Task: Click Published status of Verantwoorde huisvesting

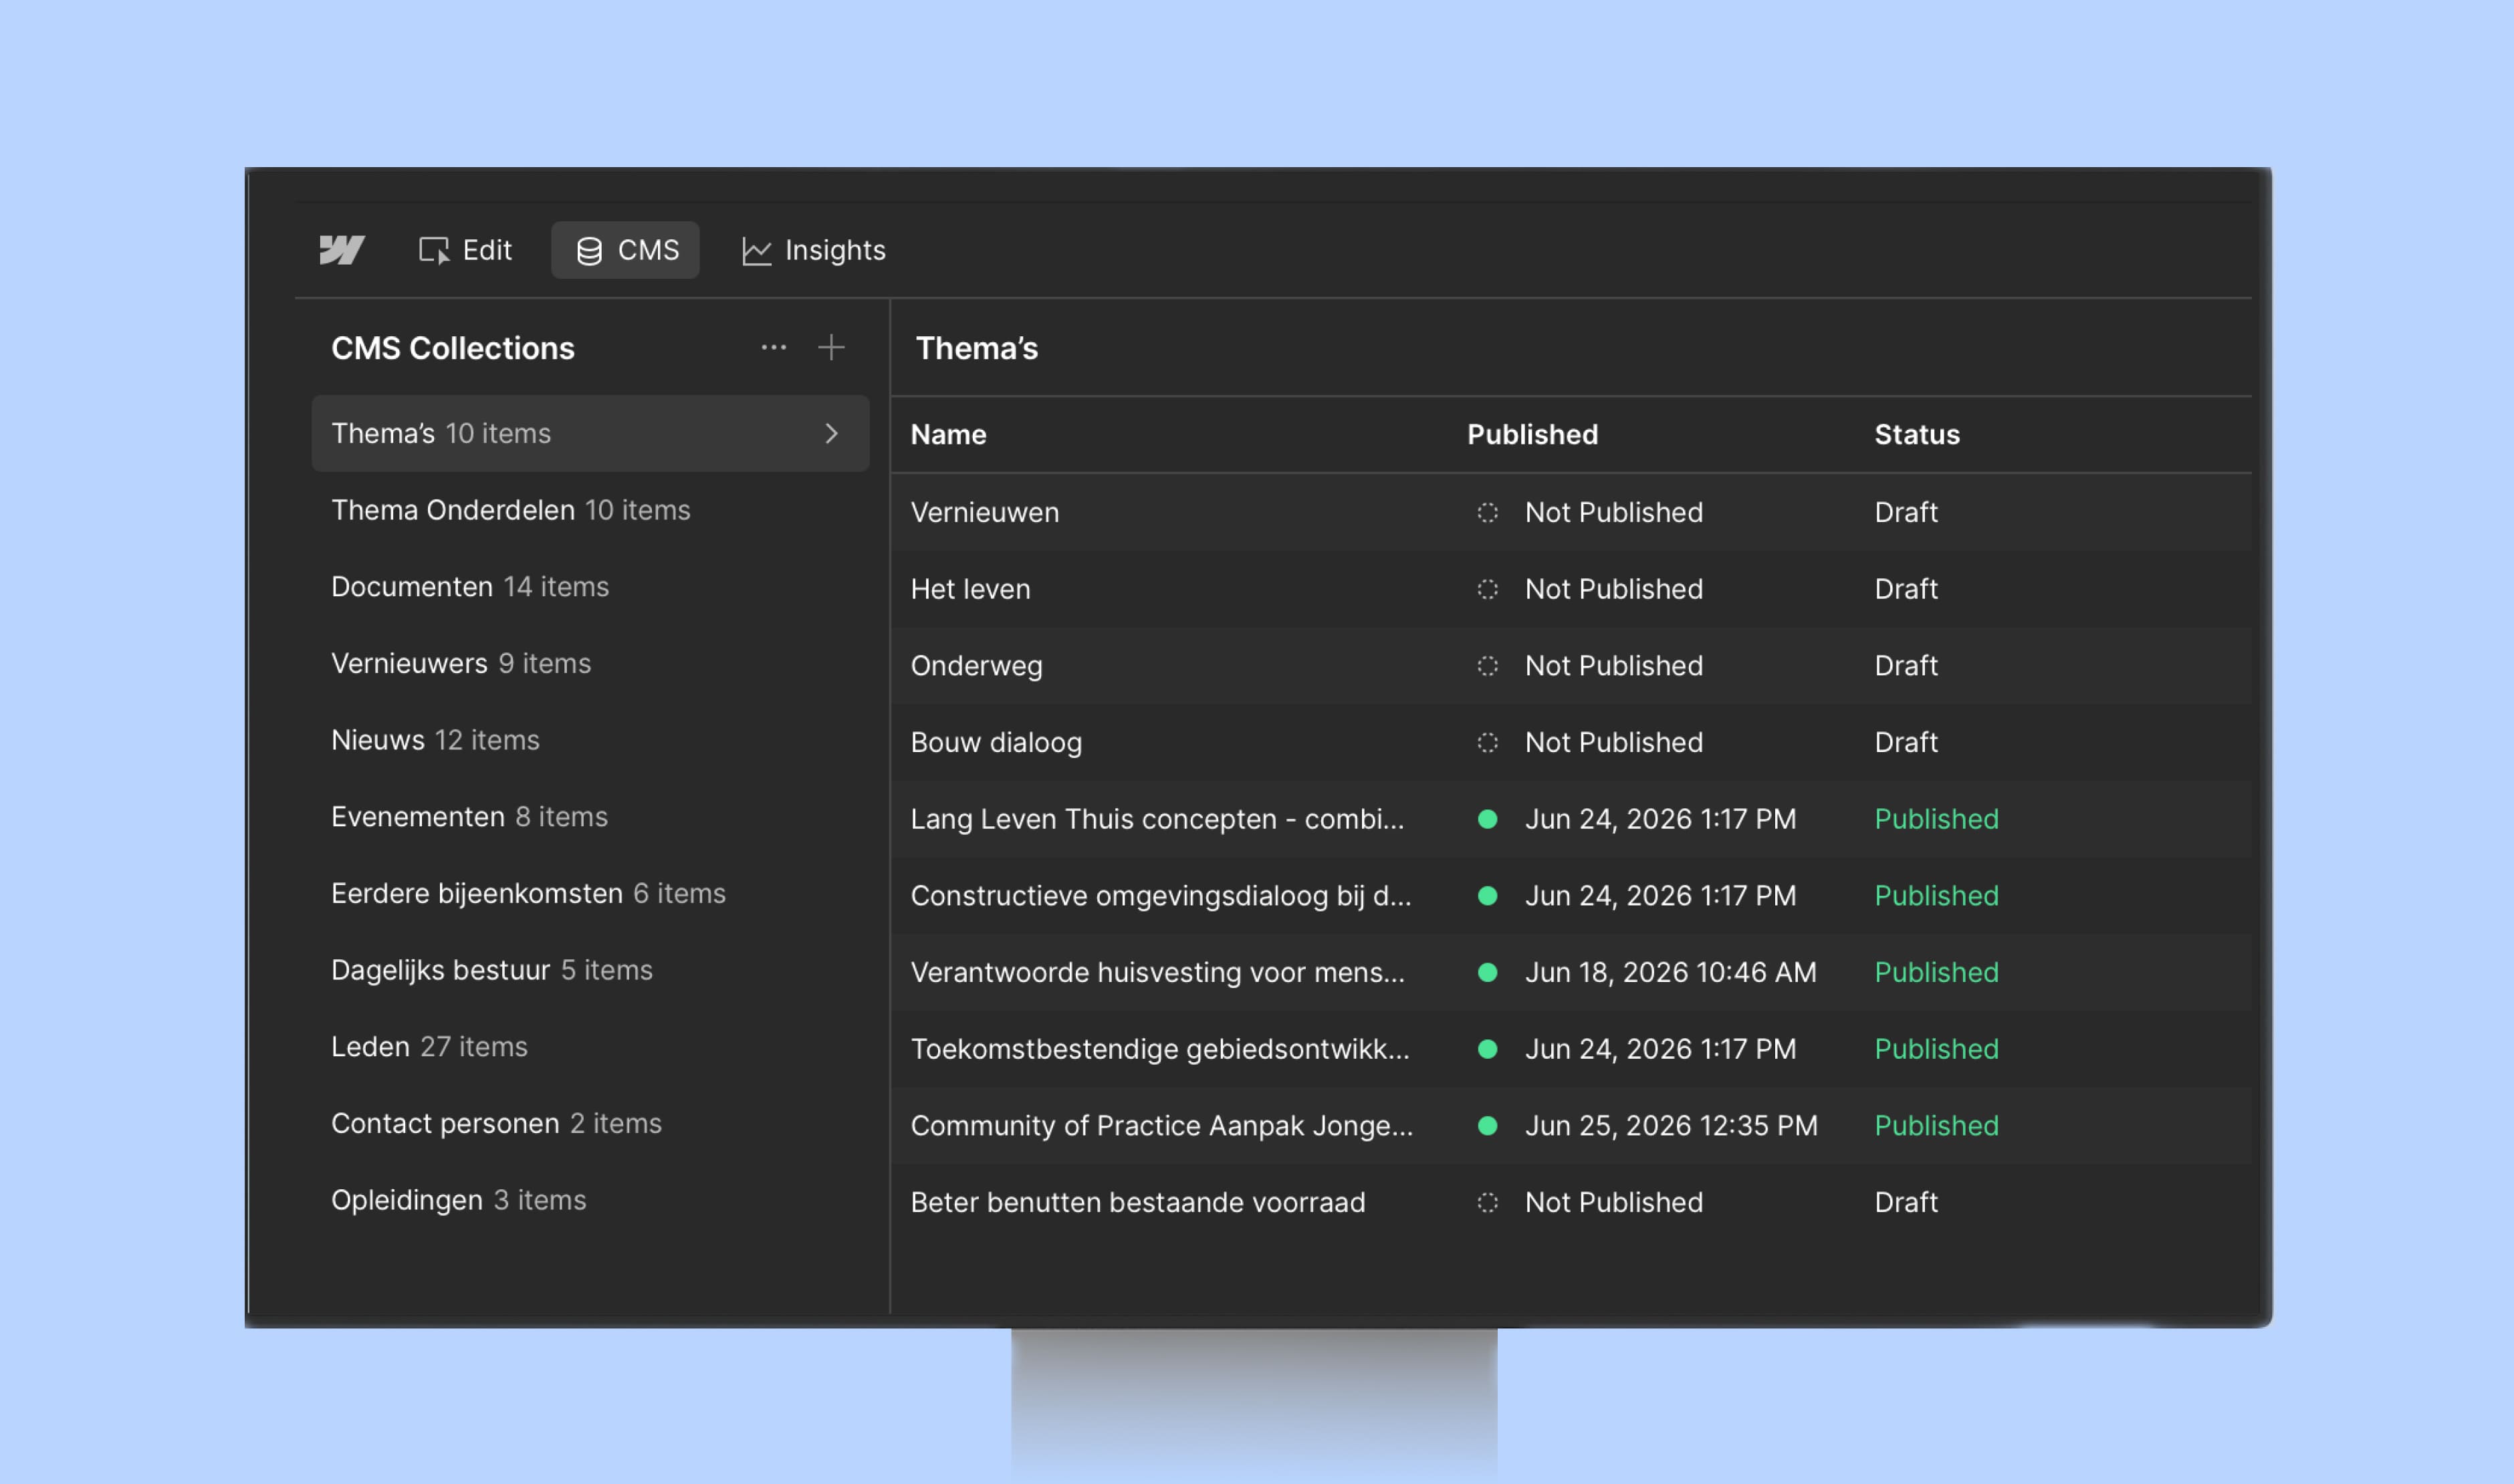Action: (x=1936, y=973)
